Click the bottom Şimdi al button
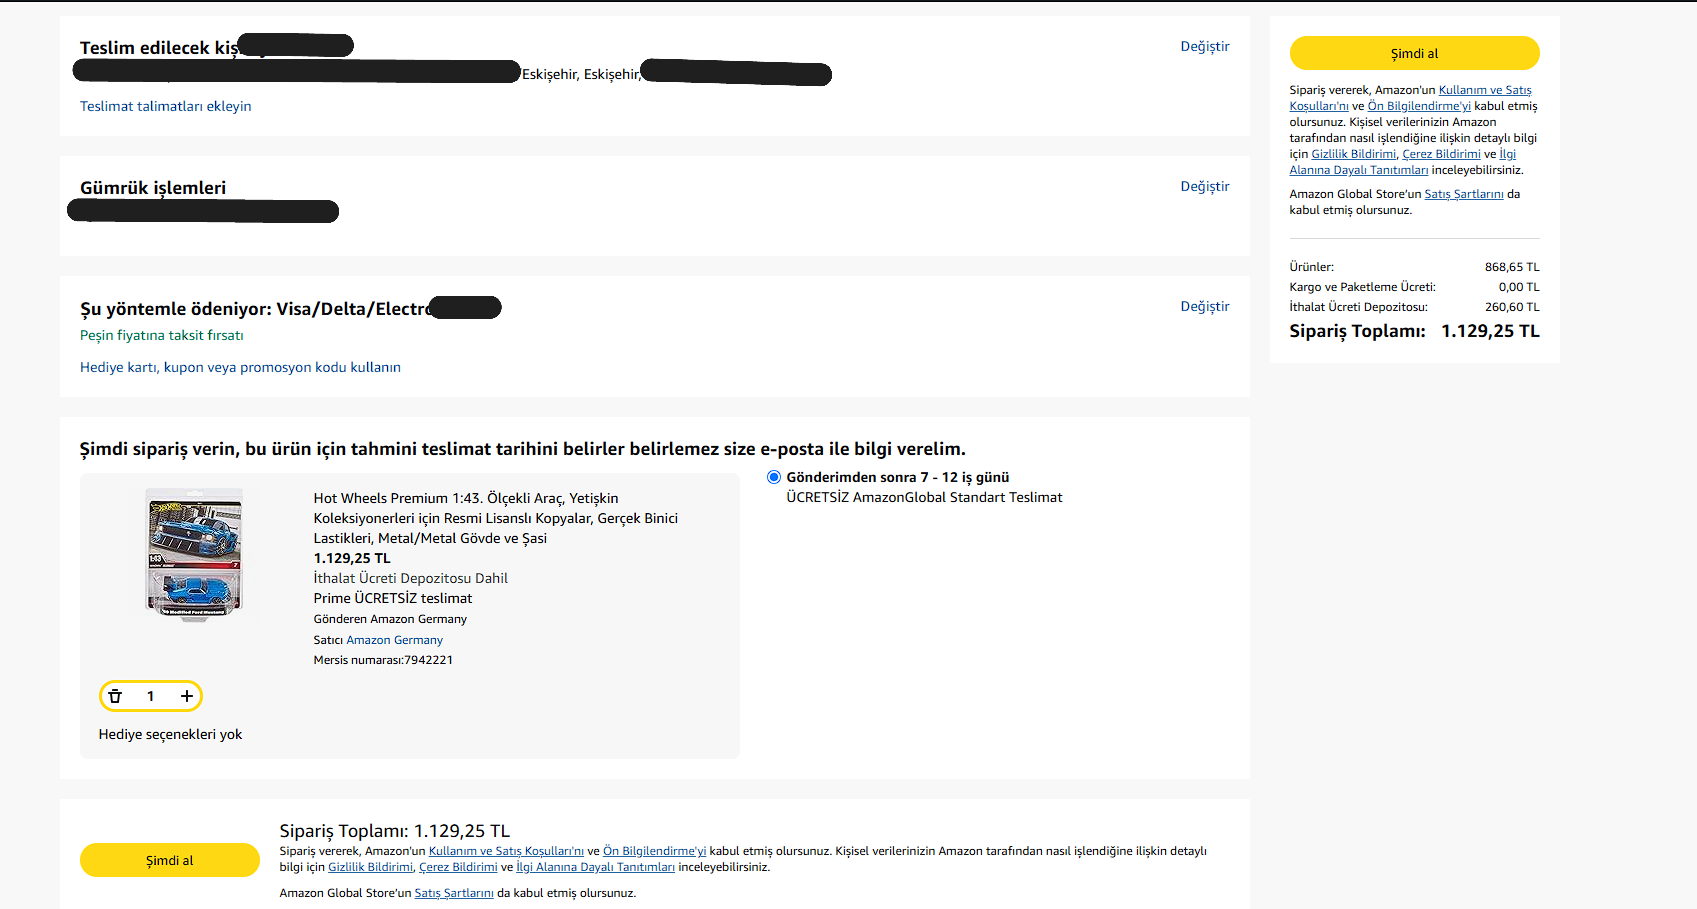1697x909 pixels. 170,860
